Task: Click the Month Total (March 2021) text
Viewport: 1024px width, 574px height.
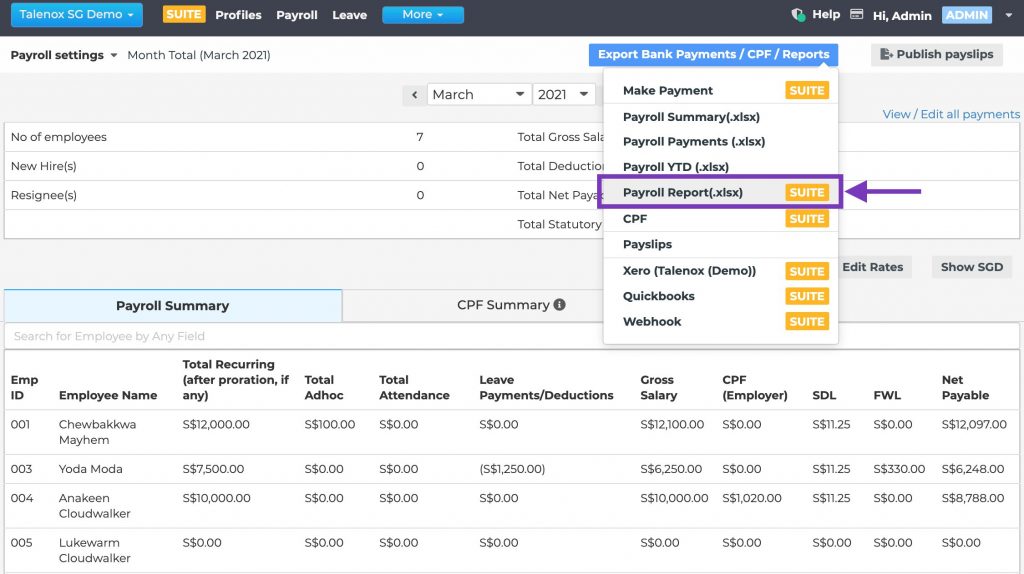Action: [x=199, y=55]
